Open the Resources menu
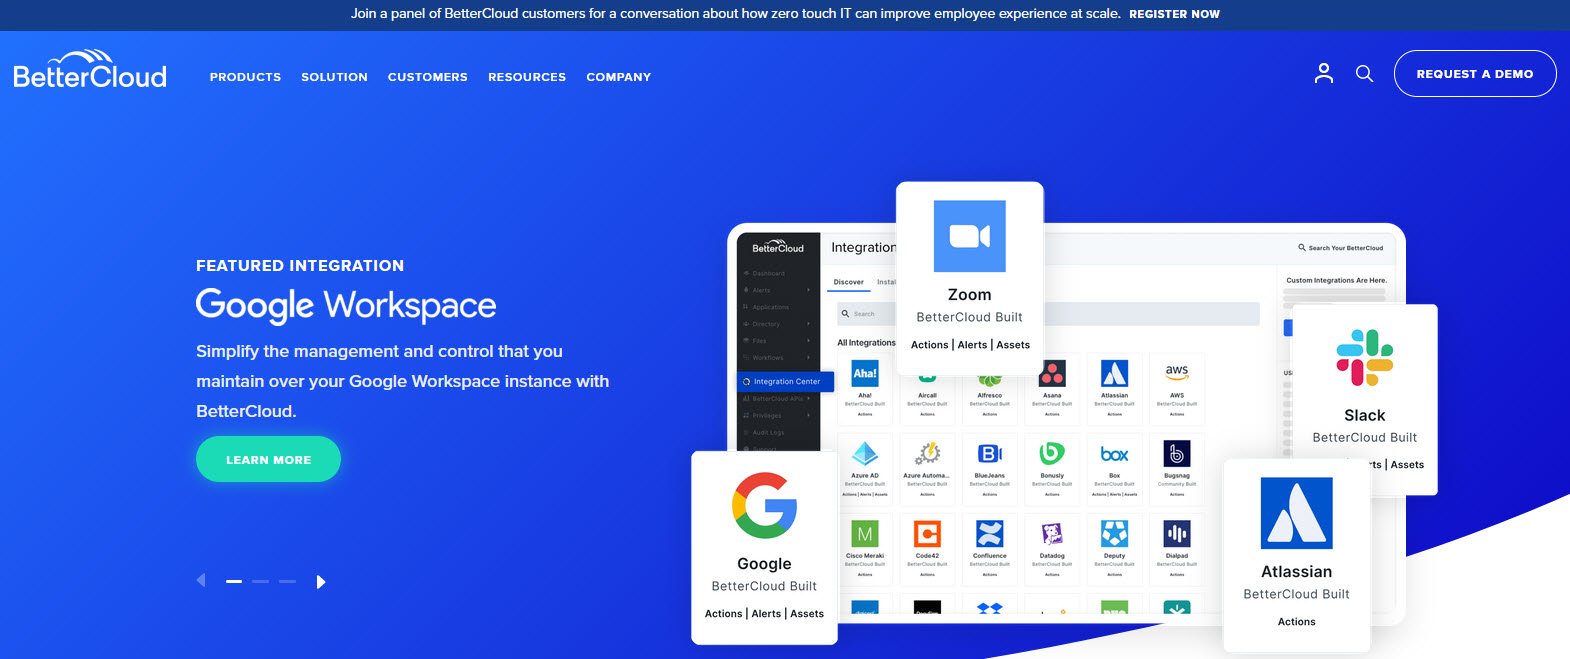Viewport: 1570px width, 659px height. pos(527,77)
